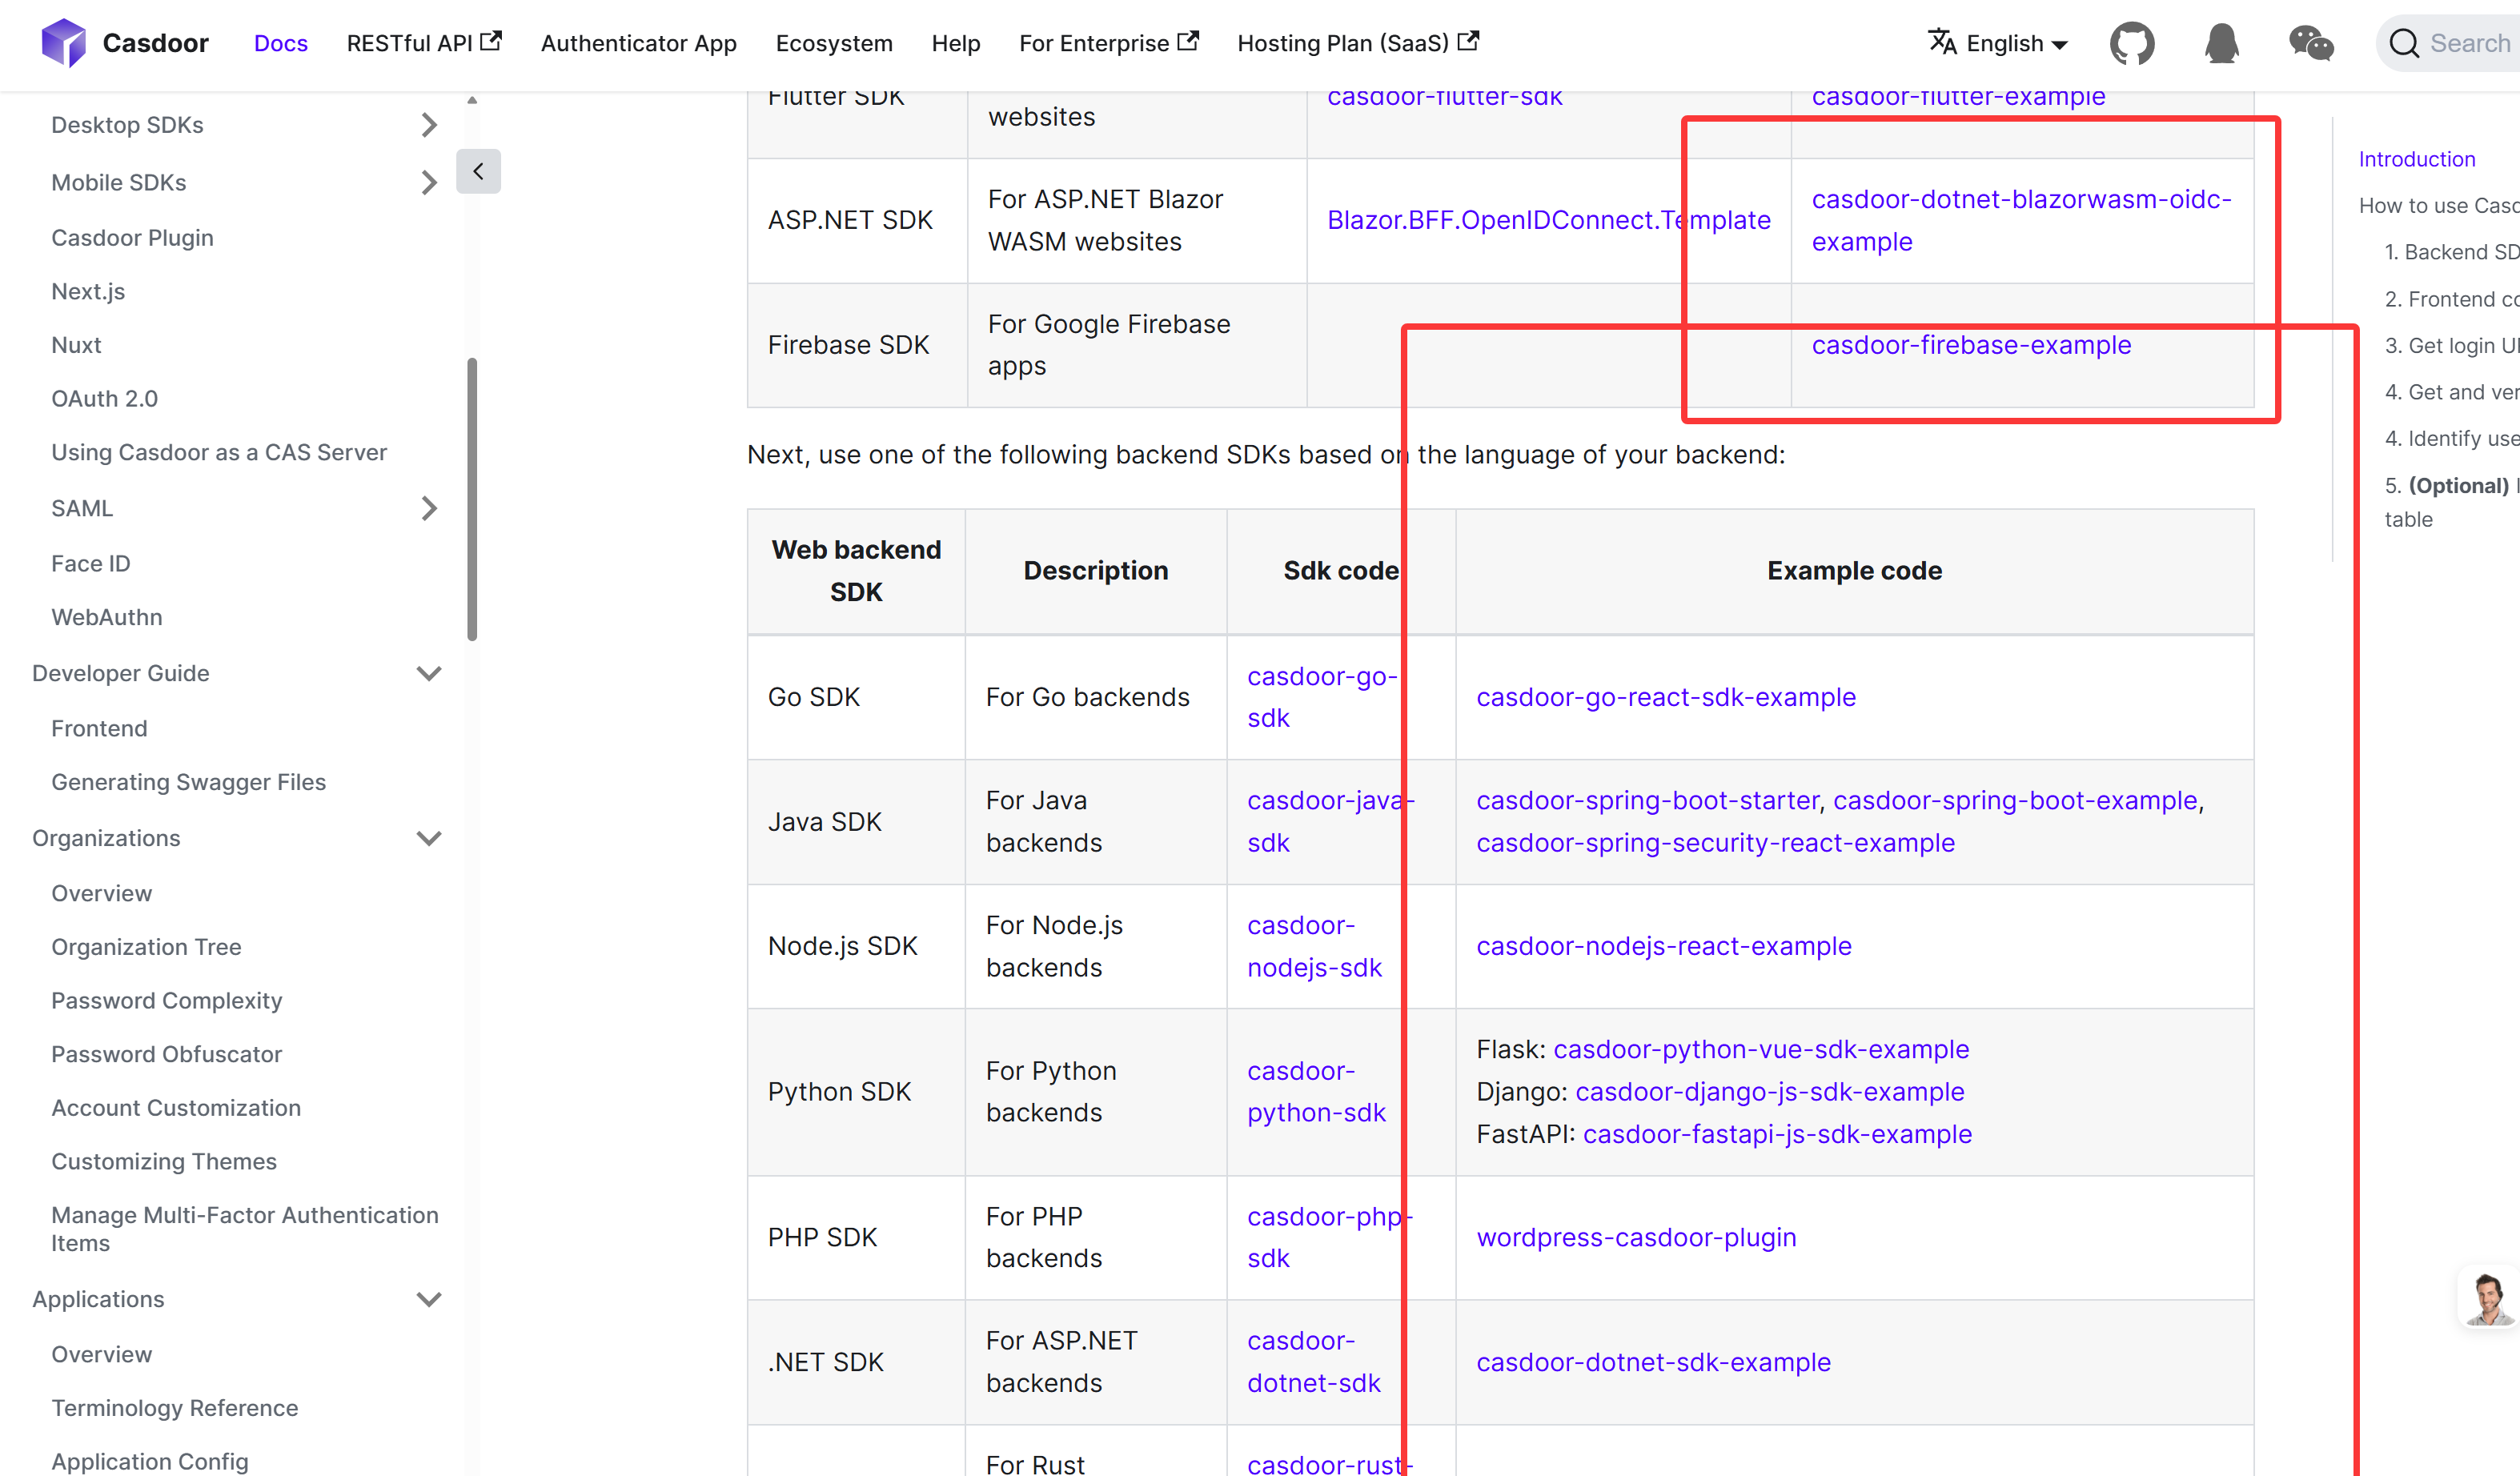
Task: Expand the Mobile SDKs section
Action: [x=428, y=182]
